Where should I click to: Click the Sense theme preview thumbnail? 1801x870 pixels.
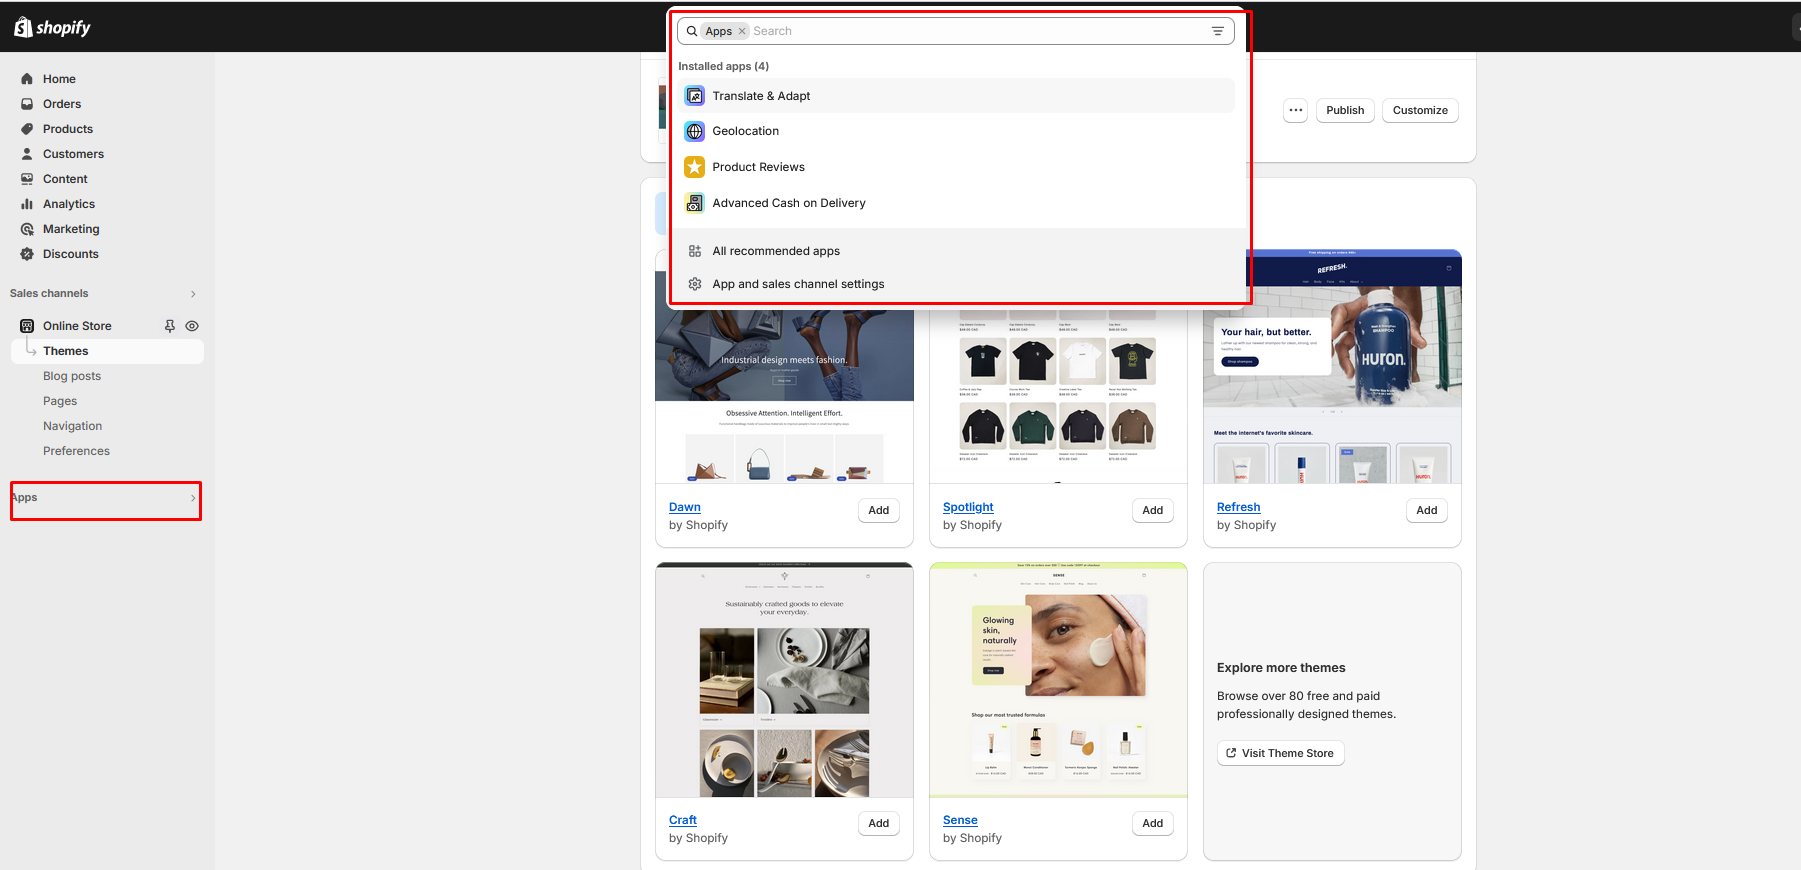click(x=1058, y=680)
